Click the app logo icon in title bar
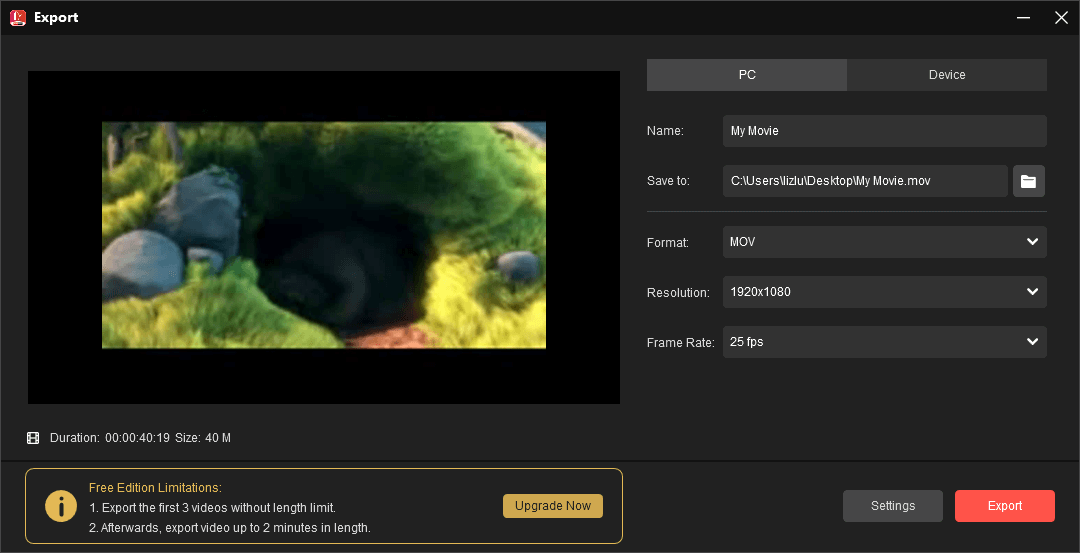The height and width of the screenshot is (553, 1080). pyautogui.click(x=18, y=18)
